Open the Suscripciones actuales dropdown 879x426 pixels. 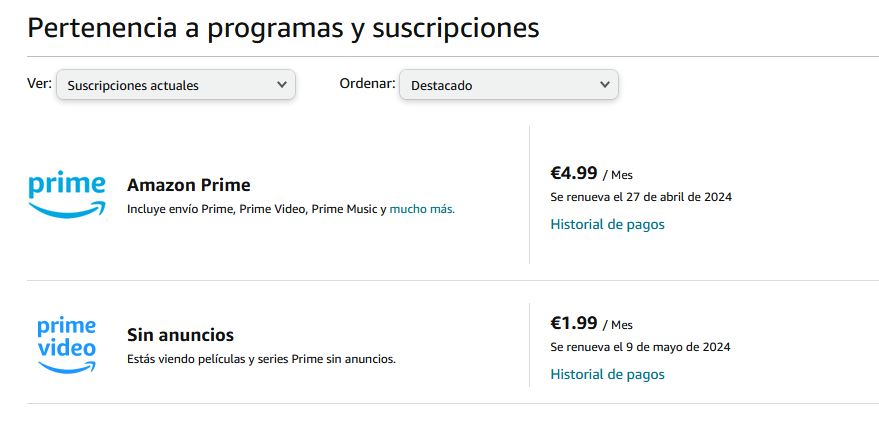[175, 85]
